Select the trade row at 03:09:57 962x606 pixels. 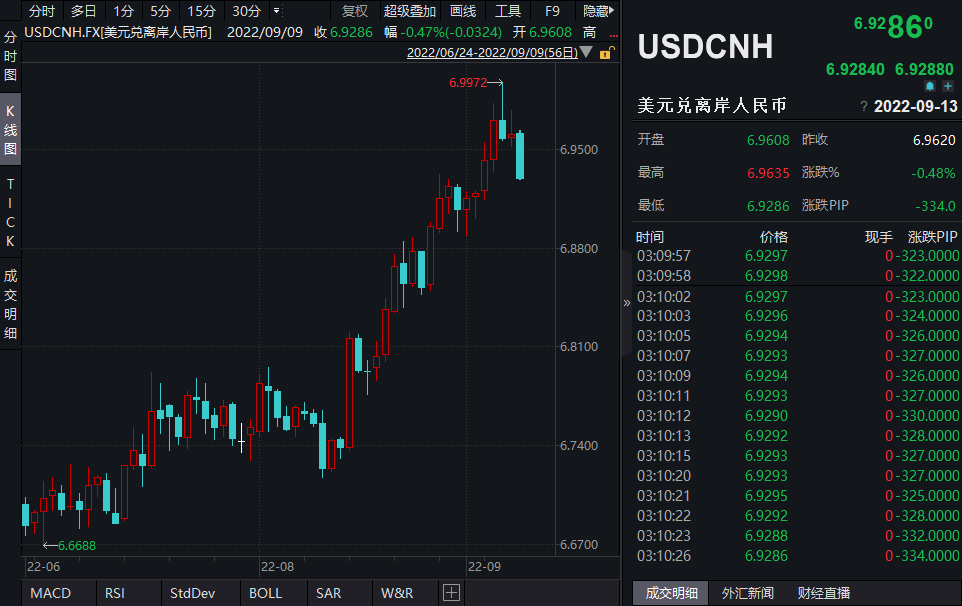point(797,256)
